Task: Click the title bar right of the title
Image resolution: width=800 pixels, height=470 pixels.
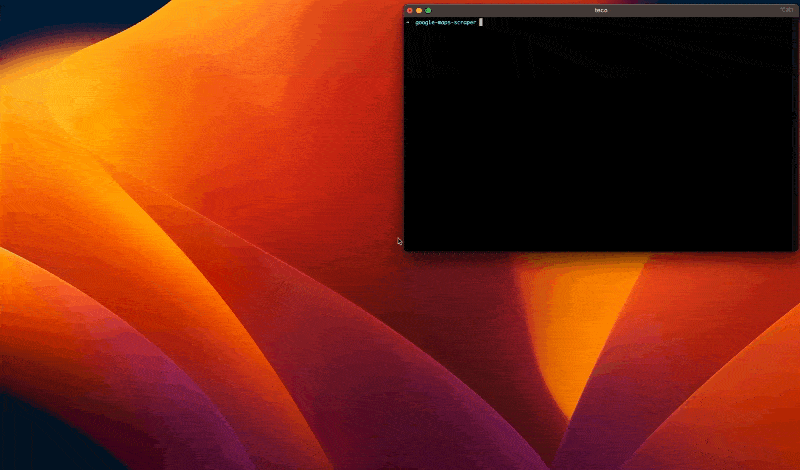Action: click(700, 10)
